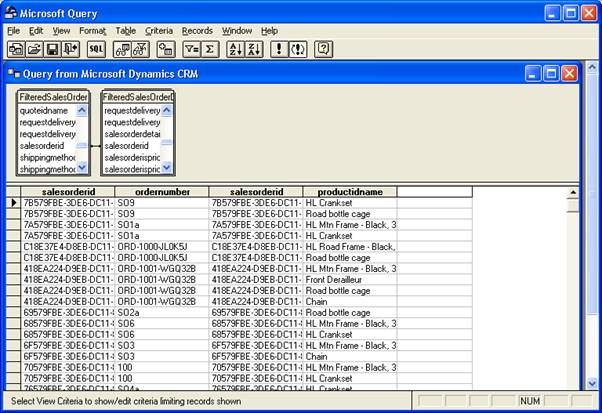
Task: Click the Save File disk icon
Action: (51, 48)
